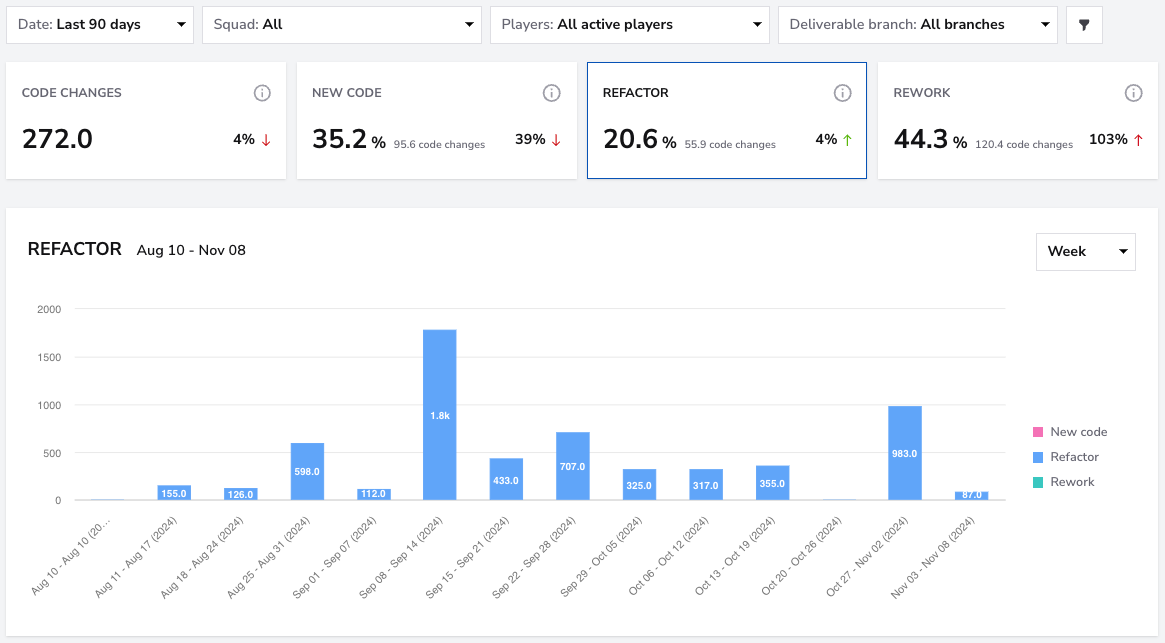Show info for Code Changes card

point(262,93)
